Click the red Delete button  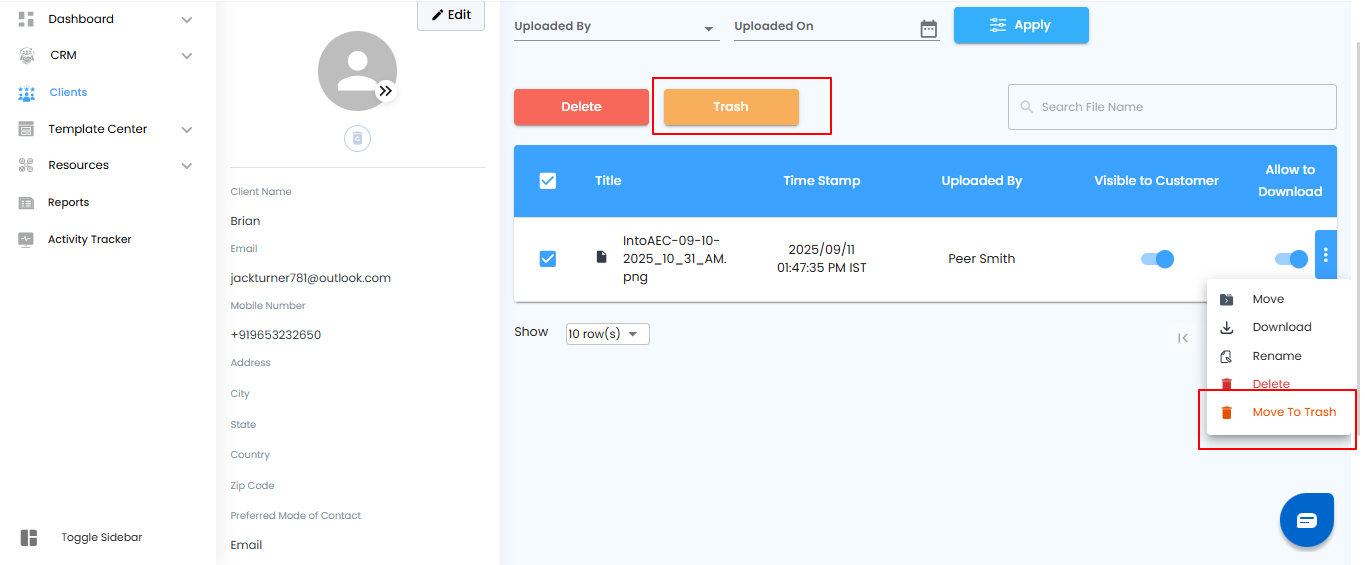tap(581, 107)
